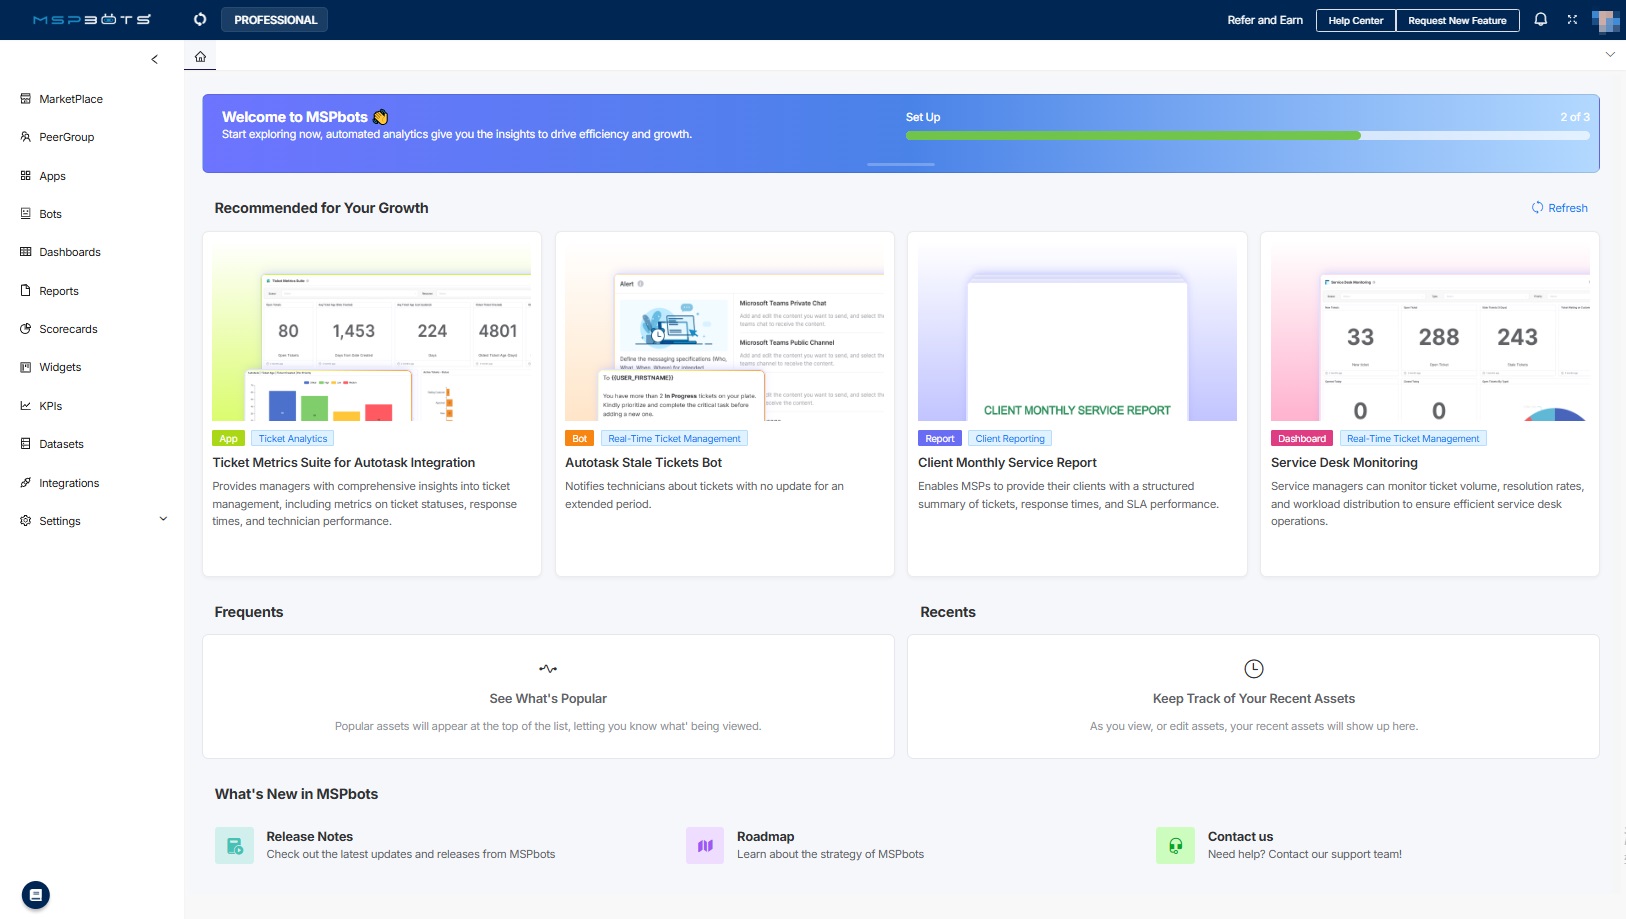
Task: Click the Help Center button
Action: pyautogui.click(x=1355, y=20)
